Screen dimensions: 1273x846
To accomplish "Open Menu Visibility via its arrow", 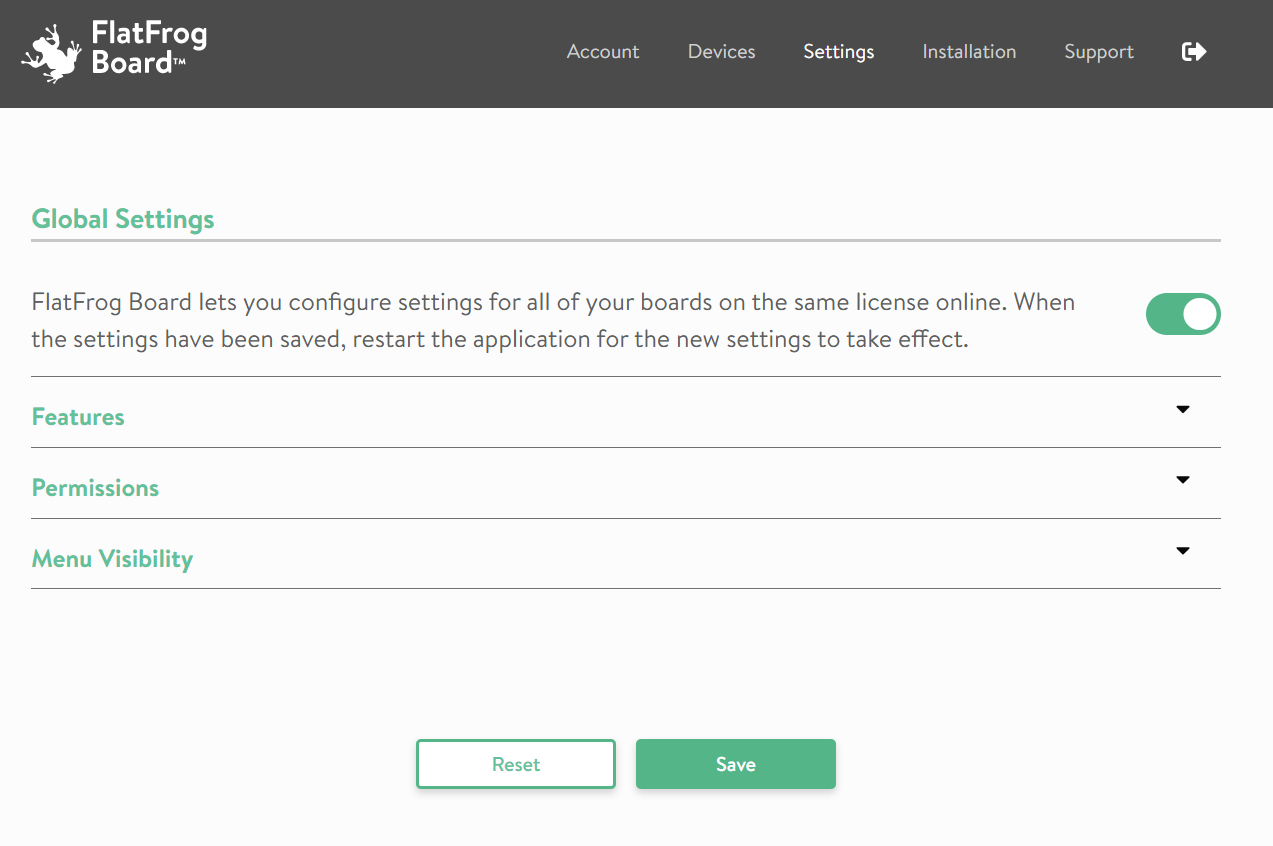I will click(x=1183, y=551).
